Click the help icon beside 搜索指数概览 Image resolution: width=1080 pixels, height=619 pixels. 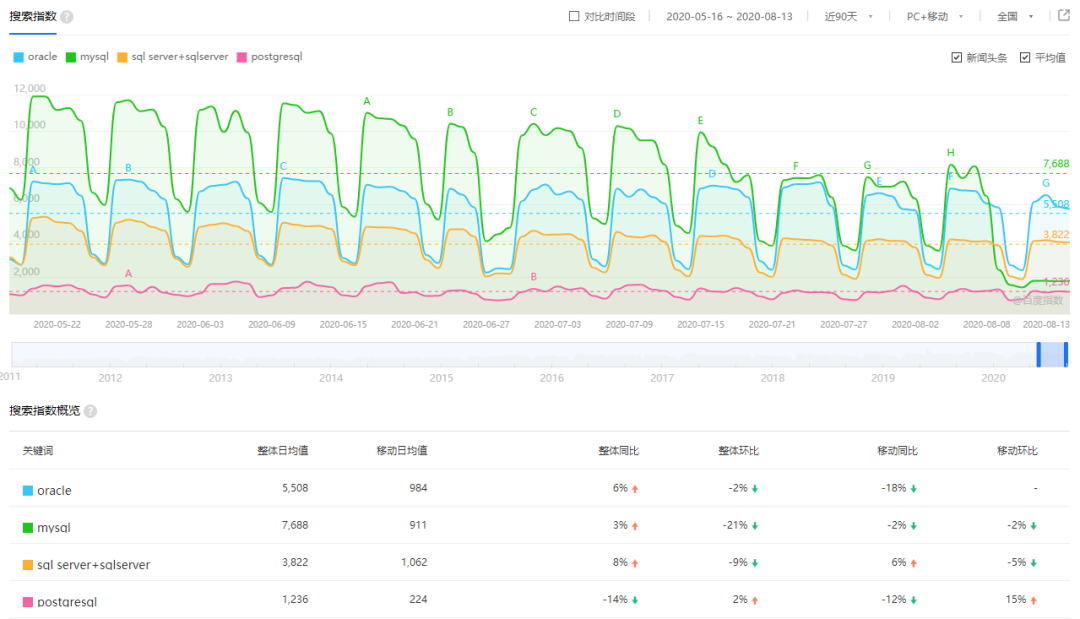coord(90,411)
